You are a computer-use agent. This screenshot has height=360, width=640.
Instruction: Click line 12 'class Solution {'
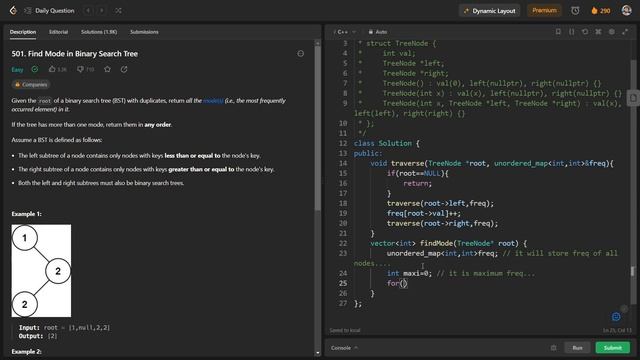point(387,143)
